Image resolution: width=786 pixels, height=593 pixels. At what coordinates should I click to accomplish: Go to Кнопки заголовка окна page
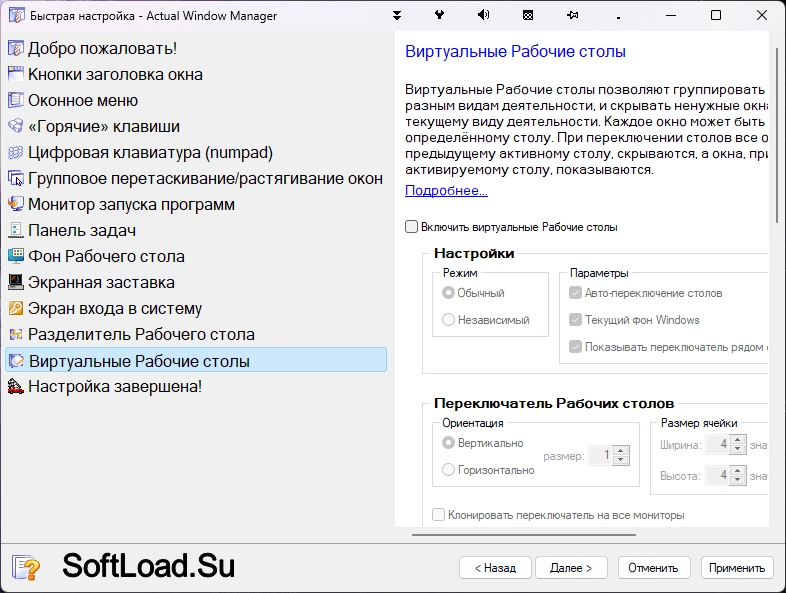[x=105, y=74]
